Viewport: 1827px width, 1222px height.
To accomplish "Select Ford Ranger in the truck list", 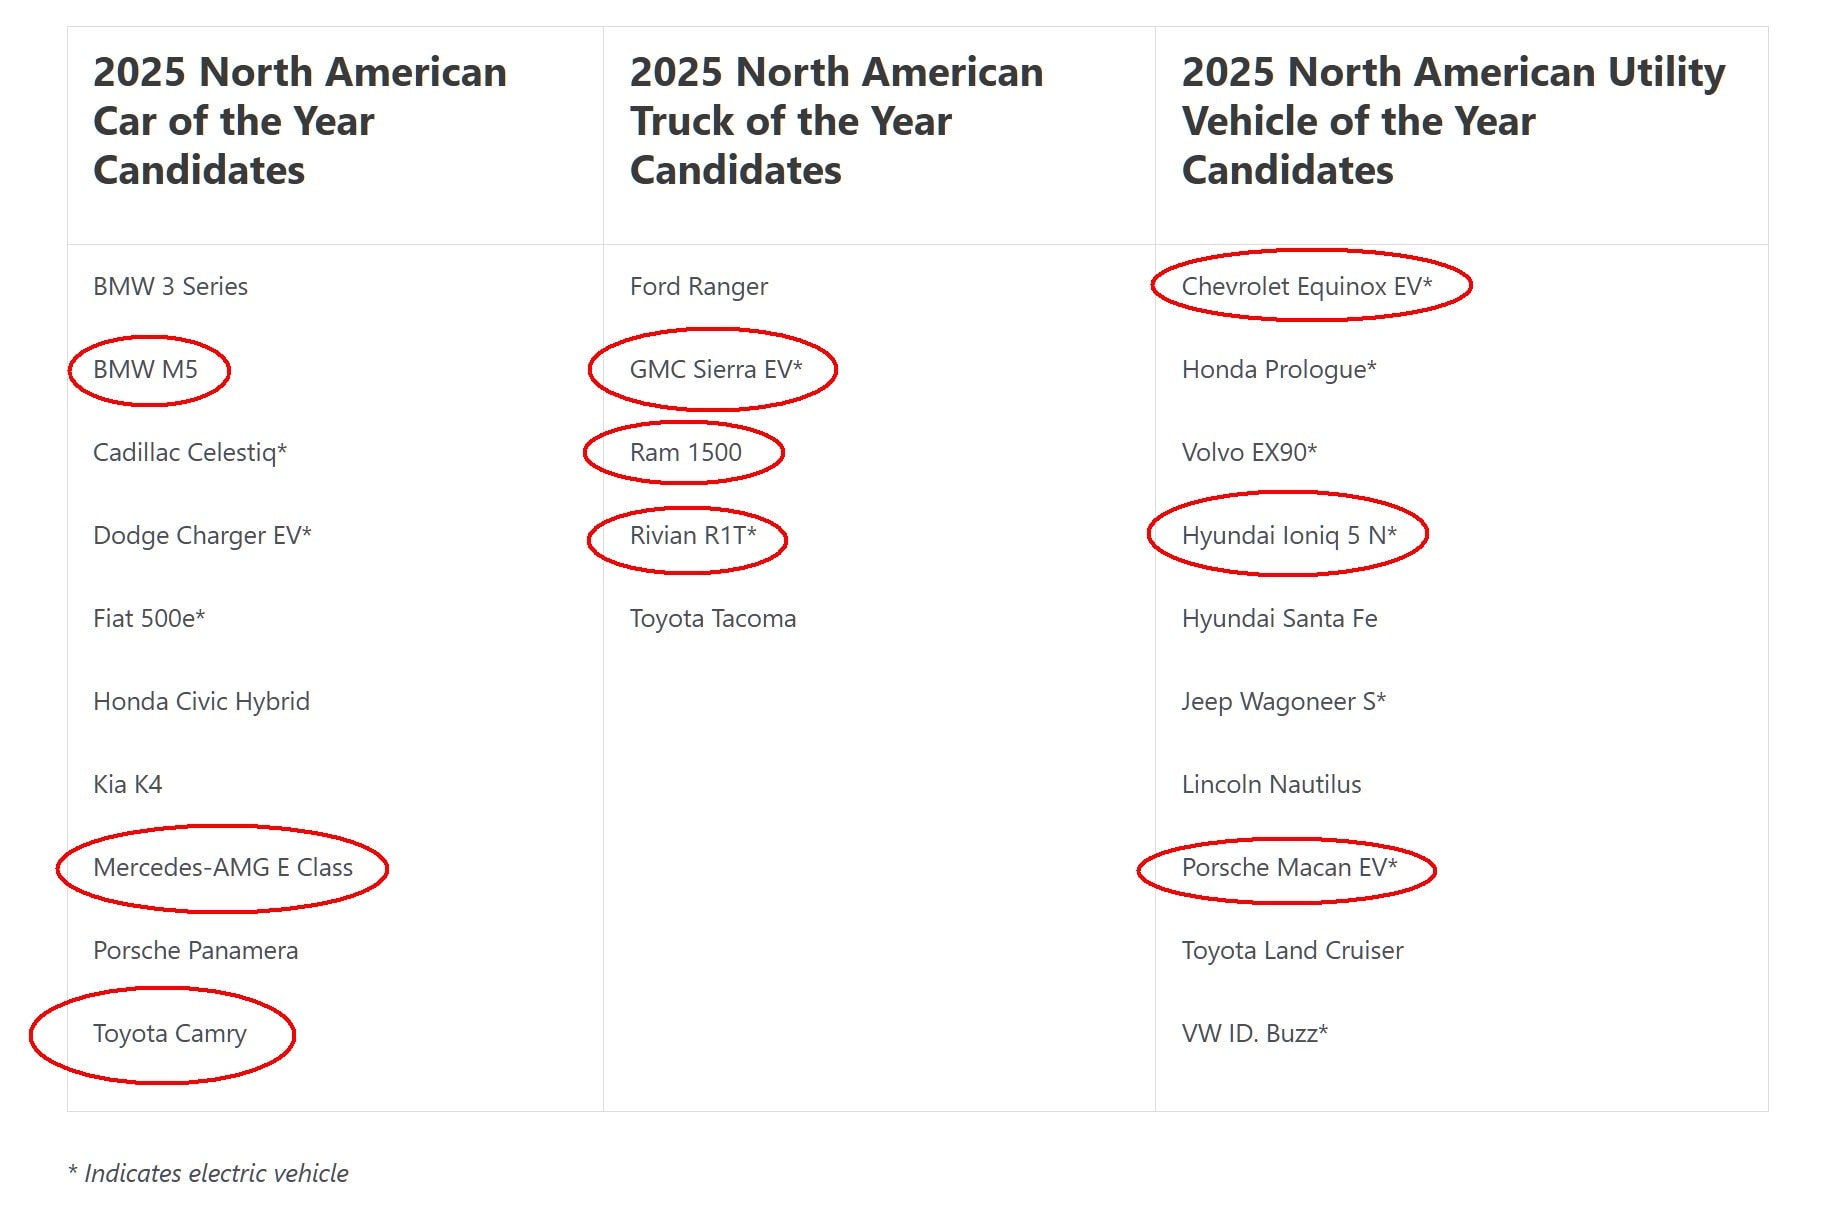I will coord(699,287).
